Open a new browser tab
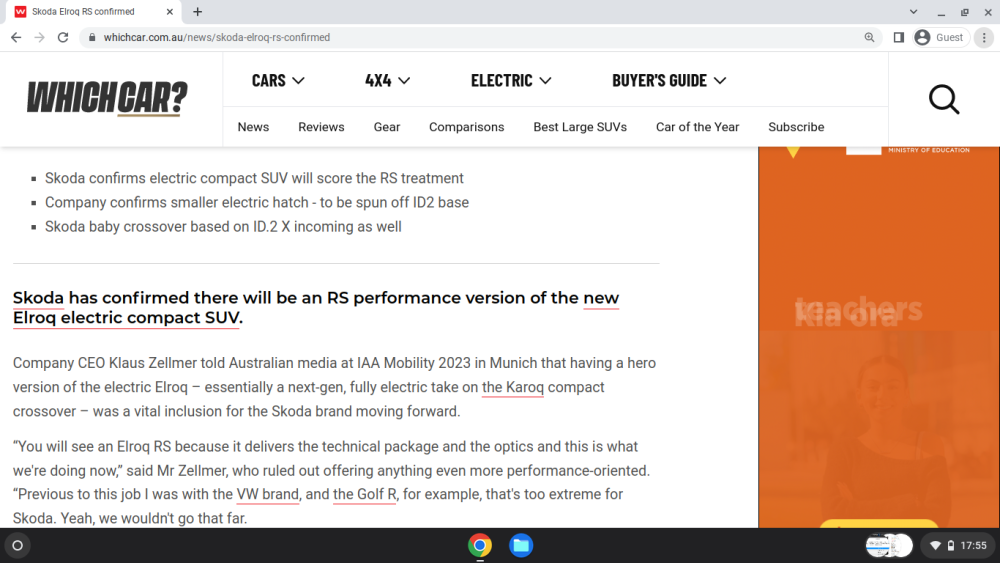 click(198, 11)
